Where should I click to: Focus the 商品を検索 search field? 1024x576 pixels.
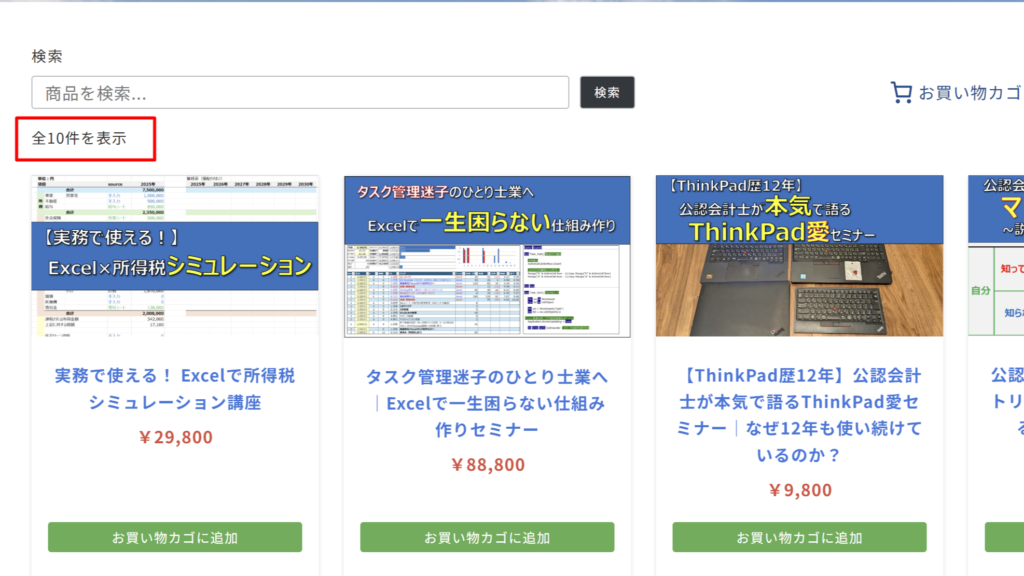(300, 93)
